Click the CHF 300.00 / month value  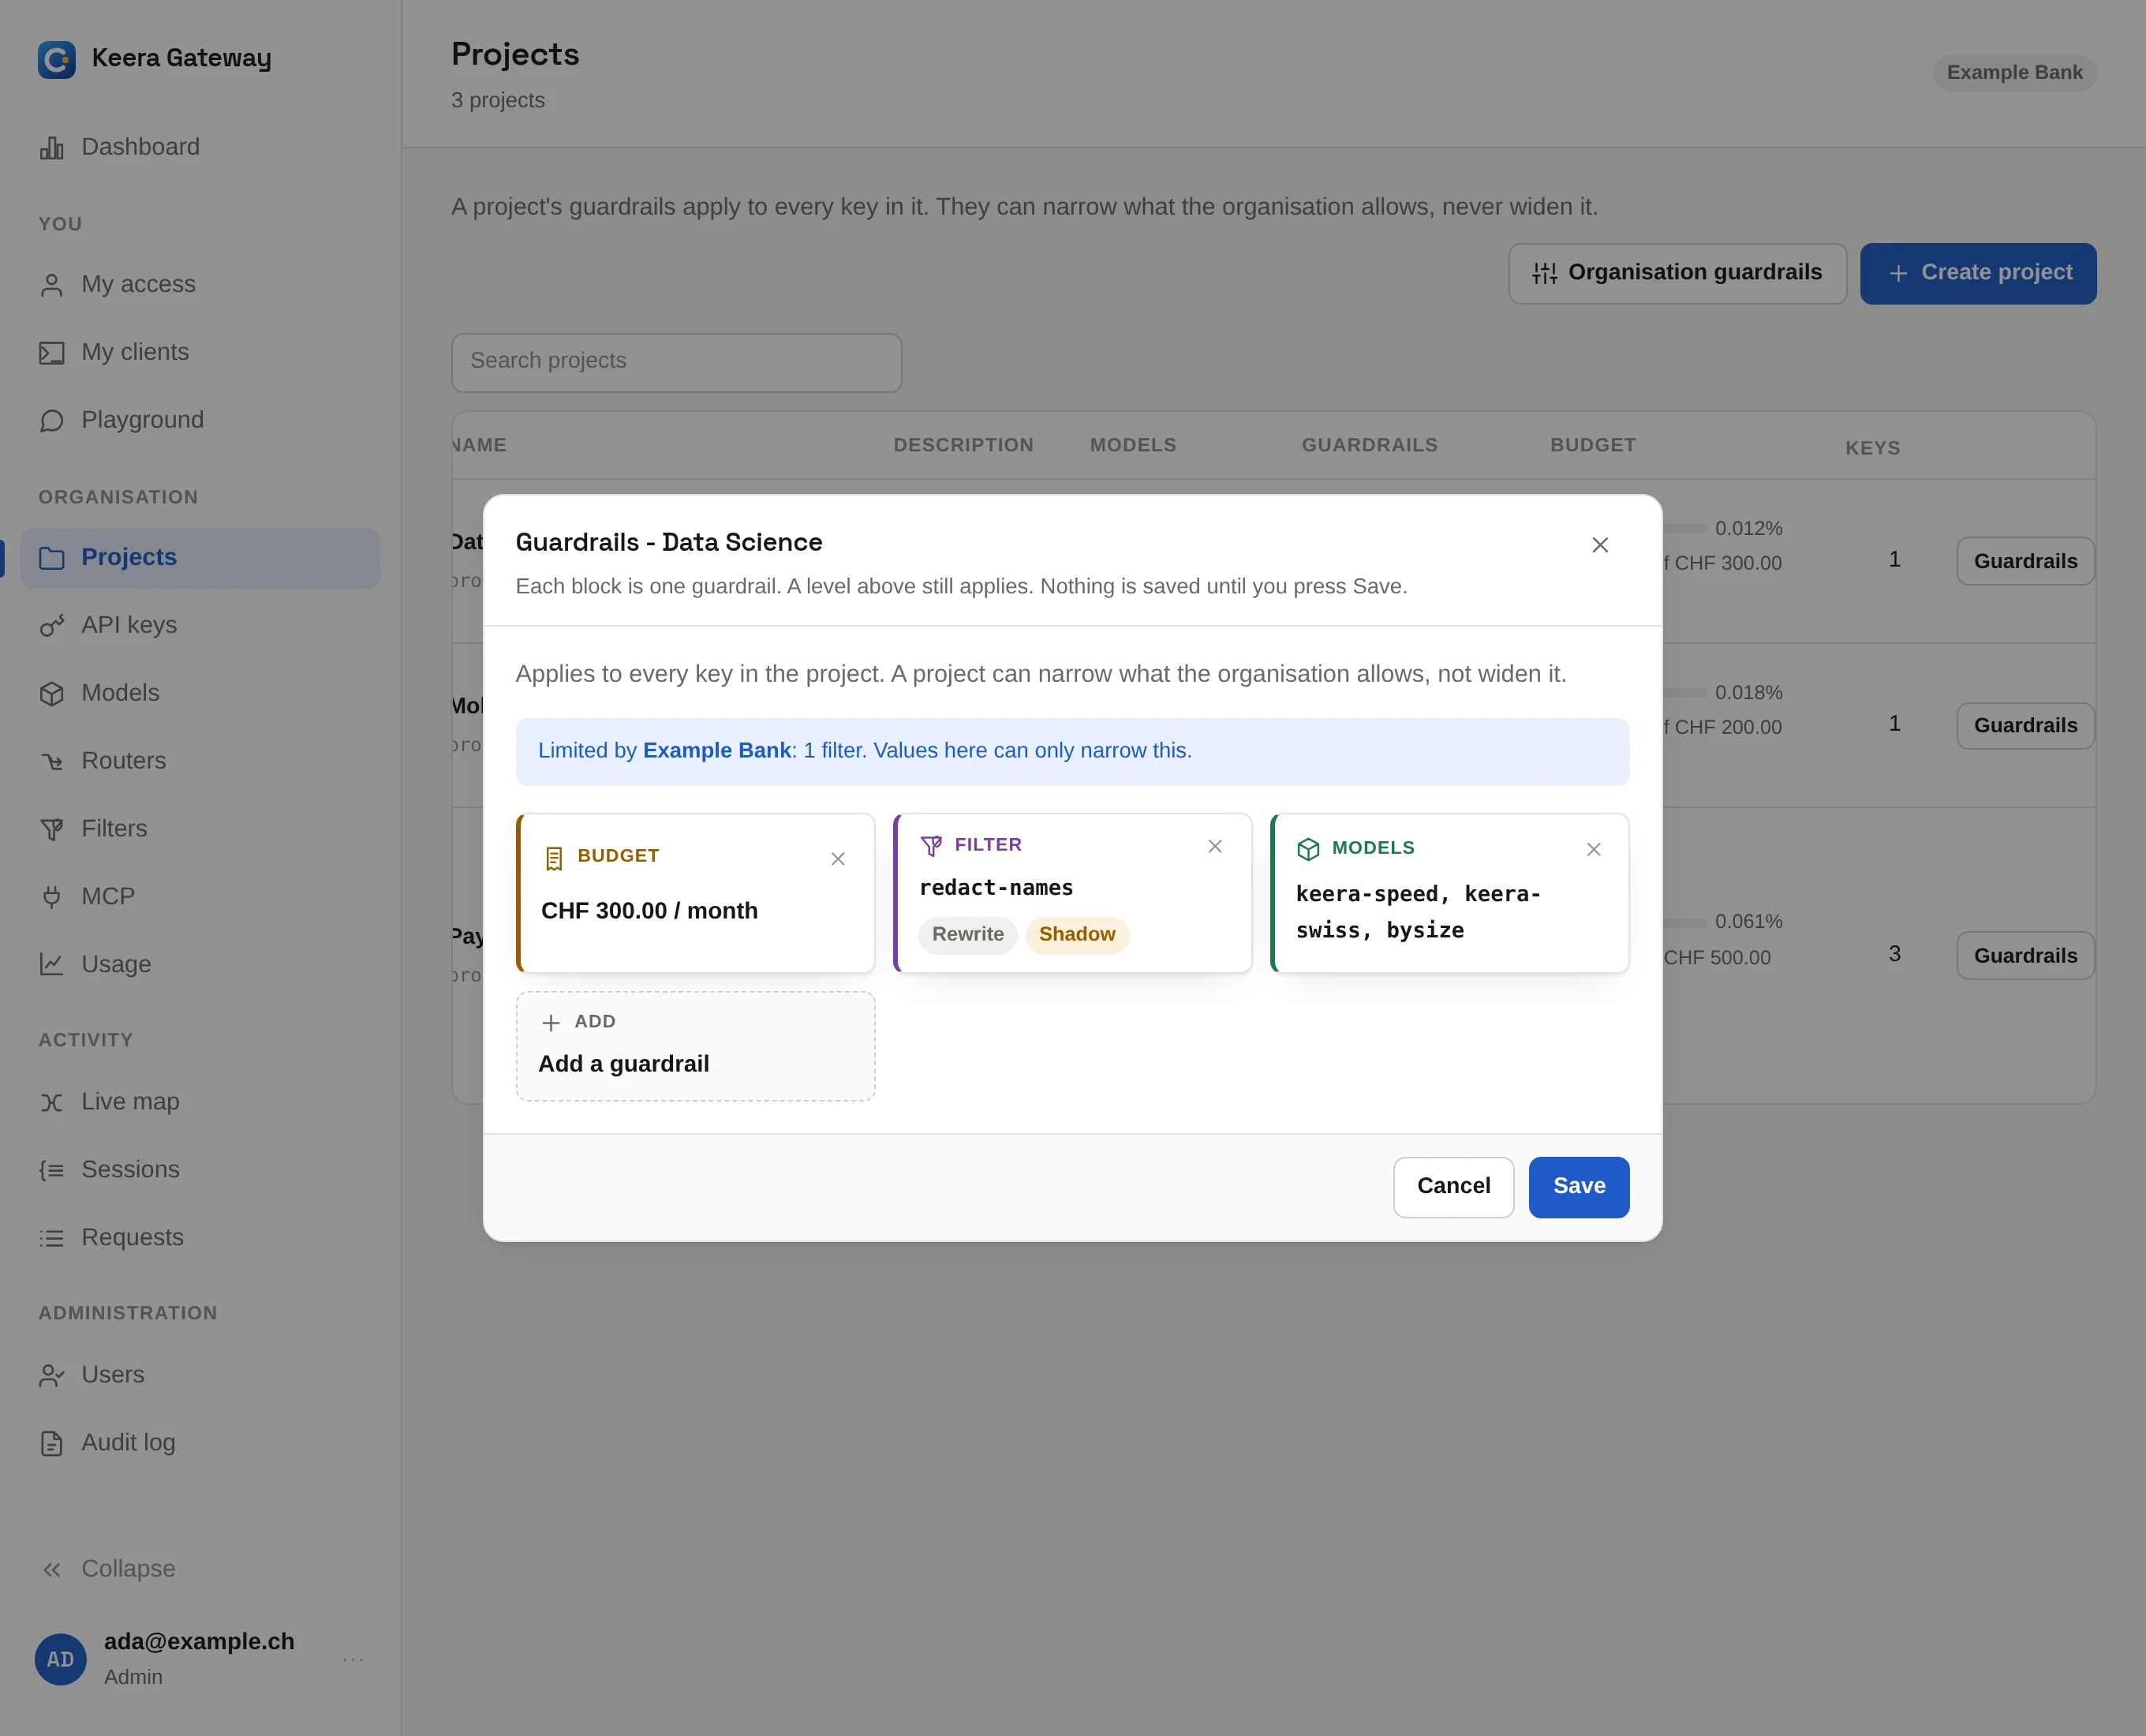coord(649,911)
